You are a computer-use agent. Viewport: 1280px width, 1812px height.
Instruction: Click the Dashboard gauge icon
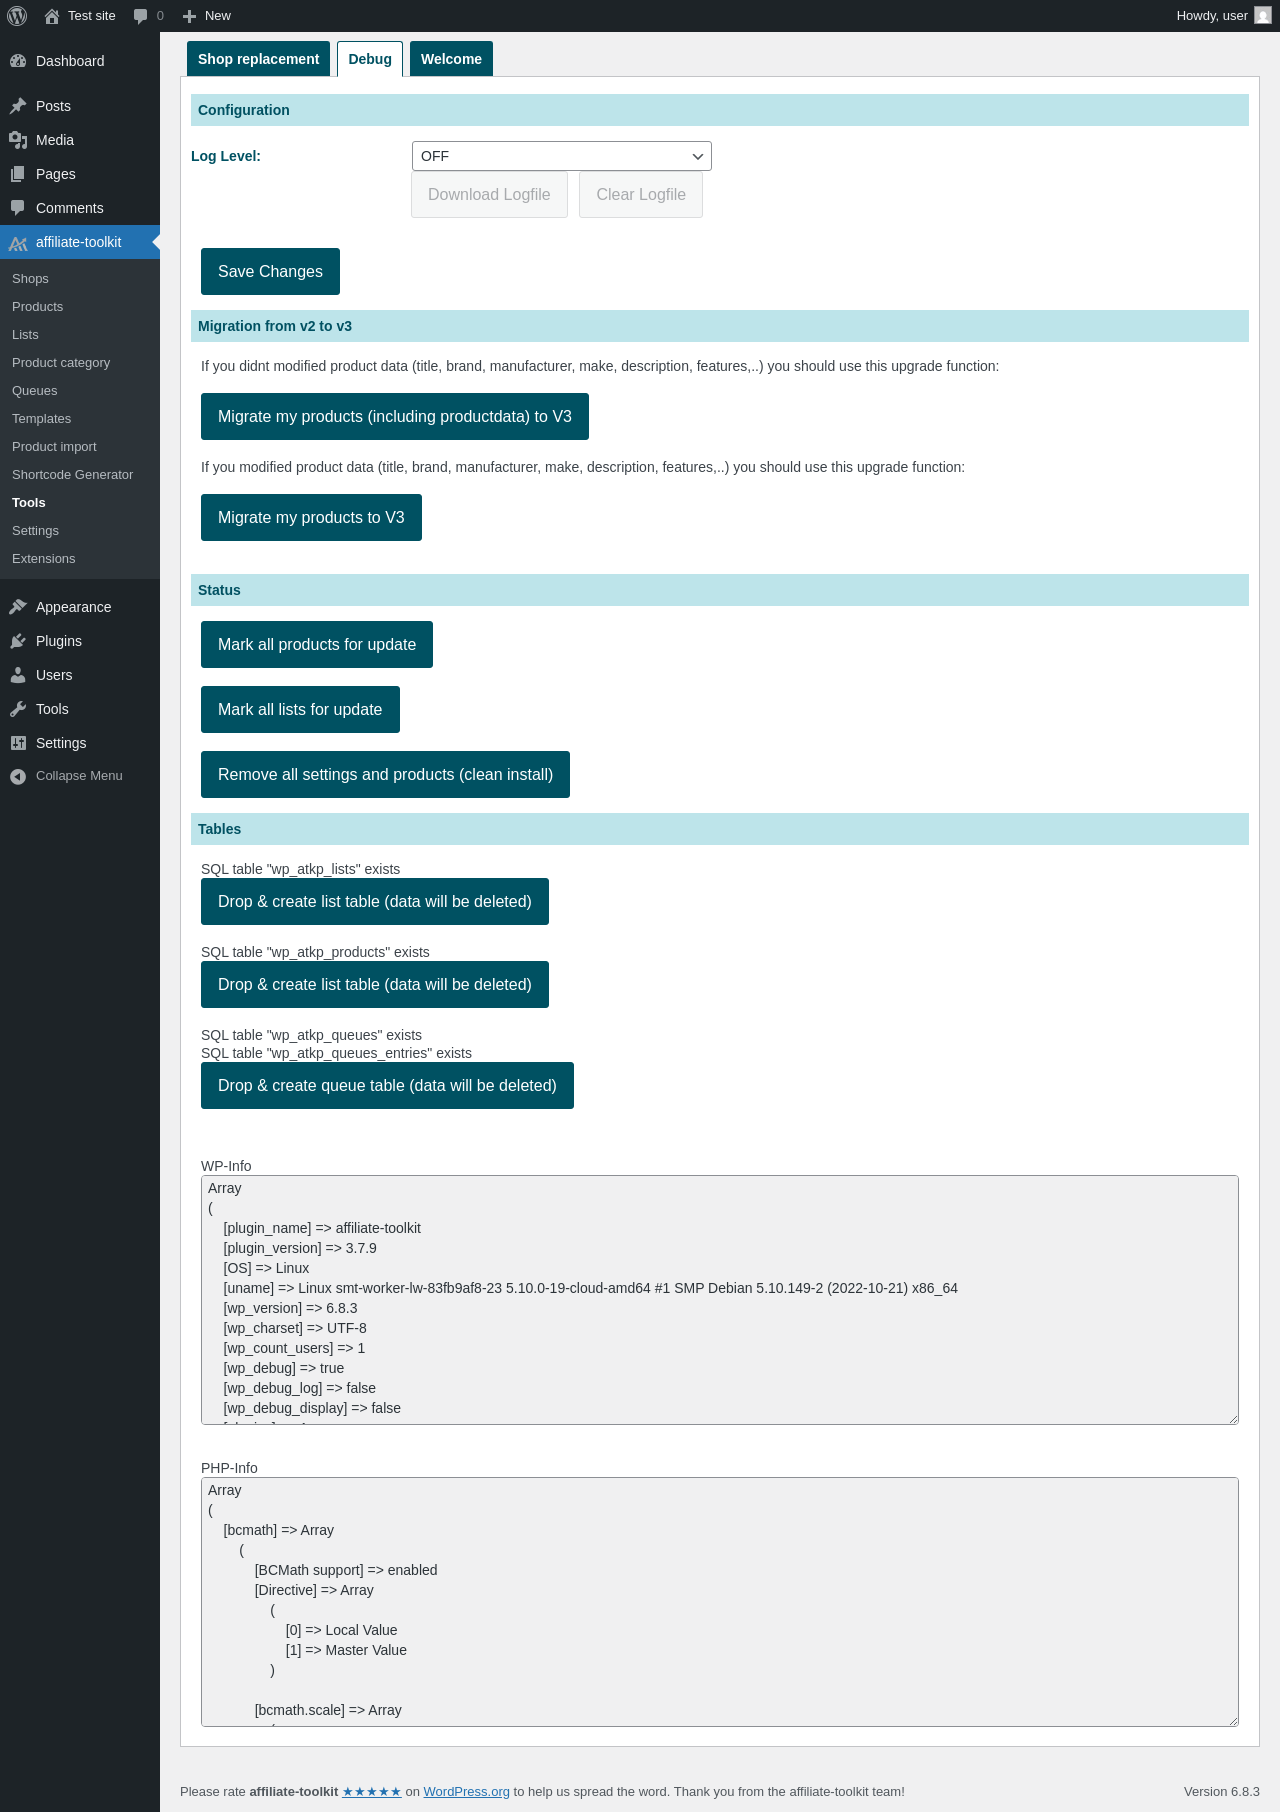pos(18,61)
